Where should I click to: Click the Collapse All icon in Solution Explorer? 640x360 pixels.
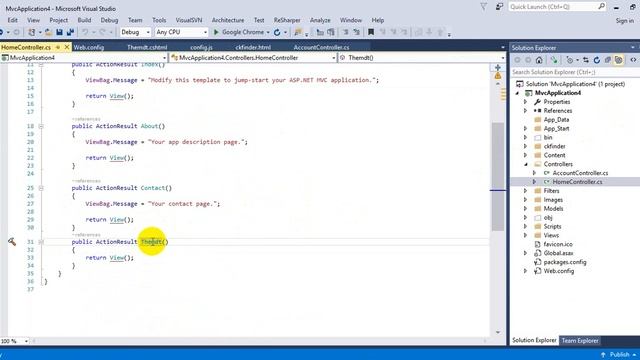click(608, 60)
